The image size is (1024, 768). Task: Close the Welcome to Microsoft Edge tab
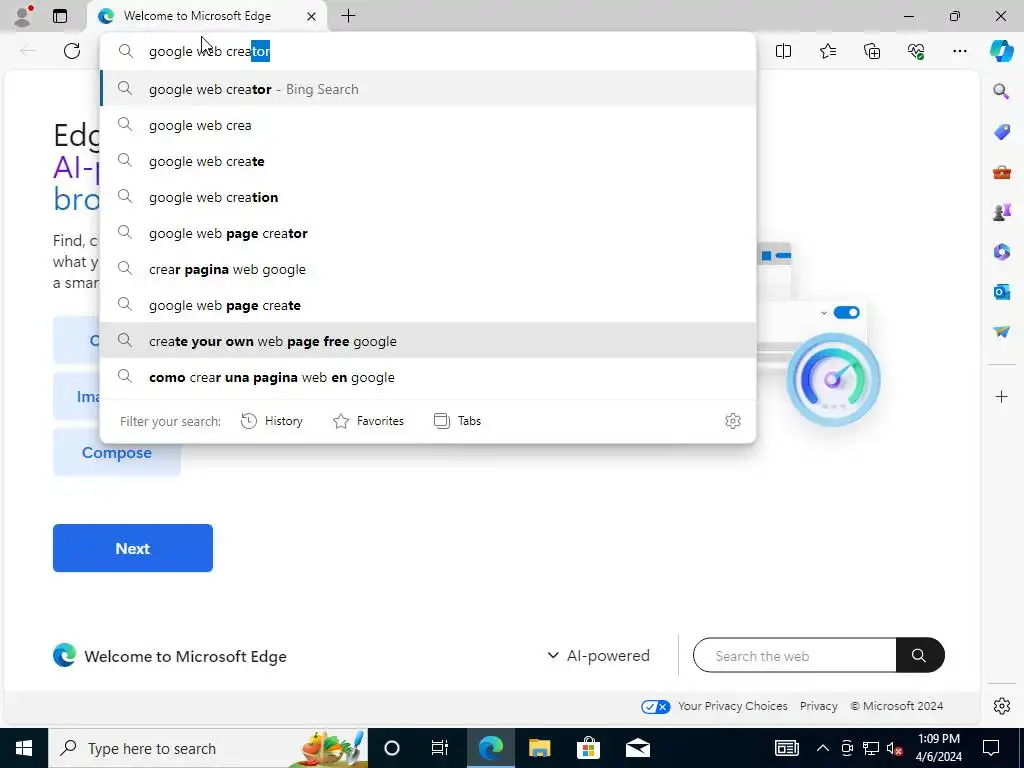tap(312, 16)
